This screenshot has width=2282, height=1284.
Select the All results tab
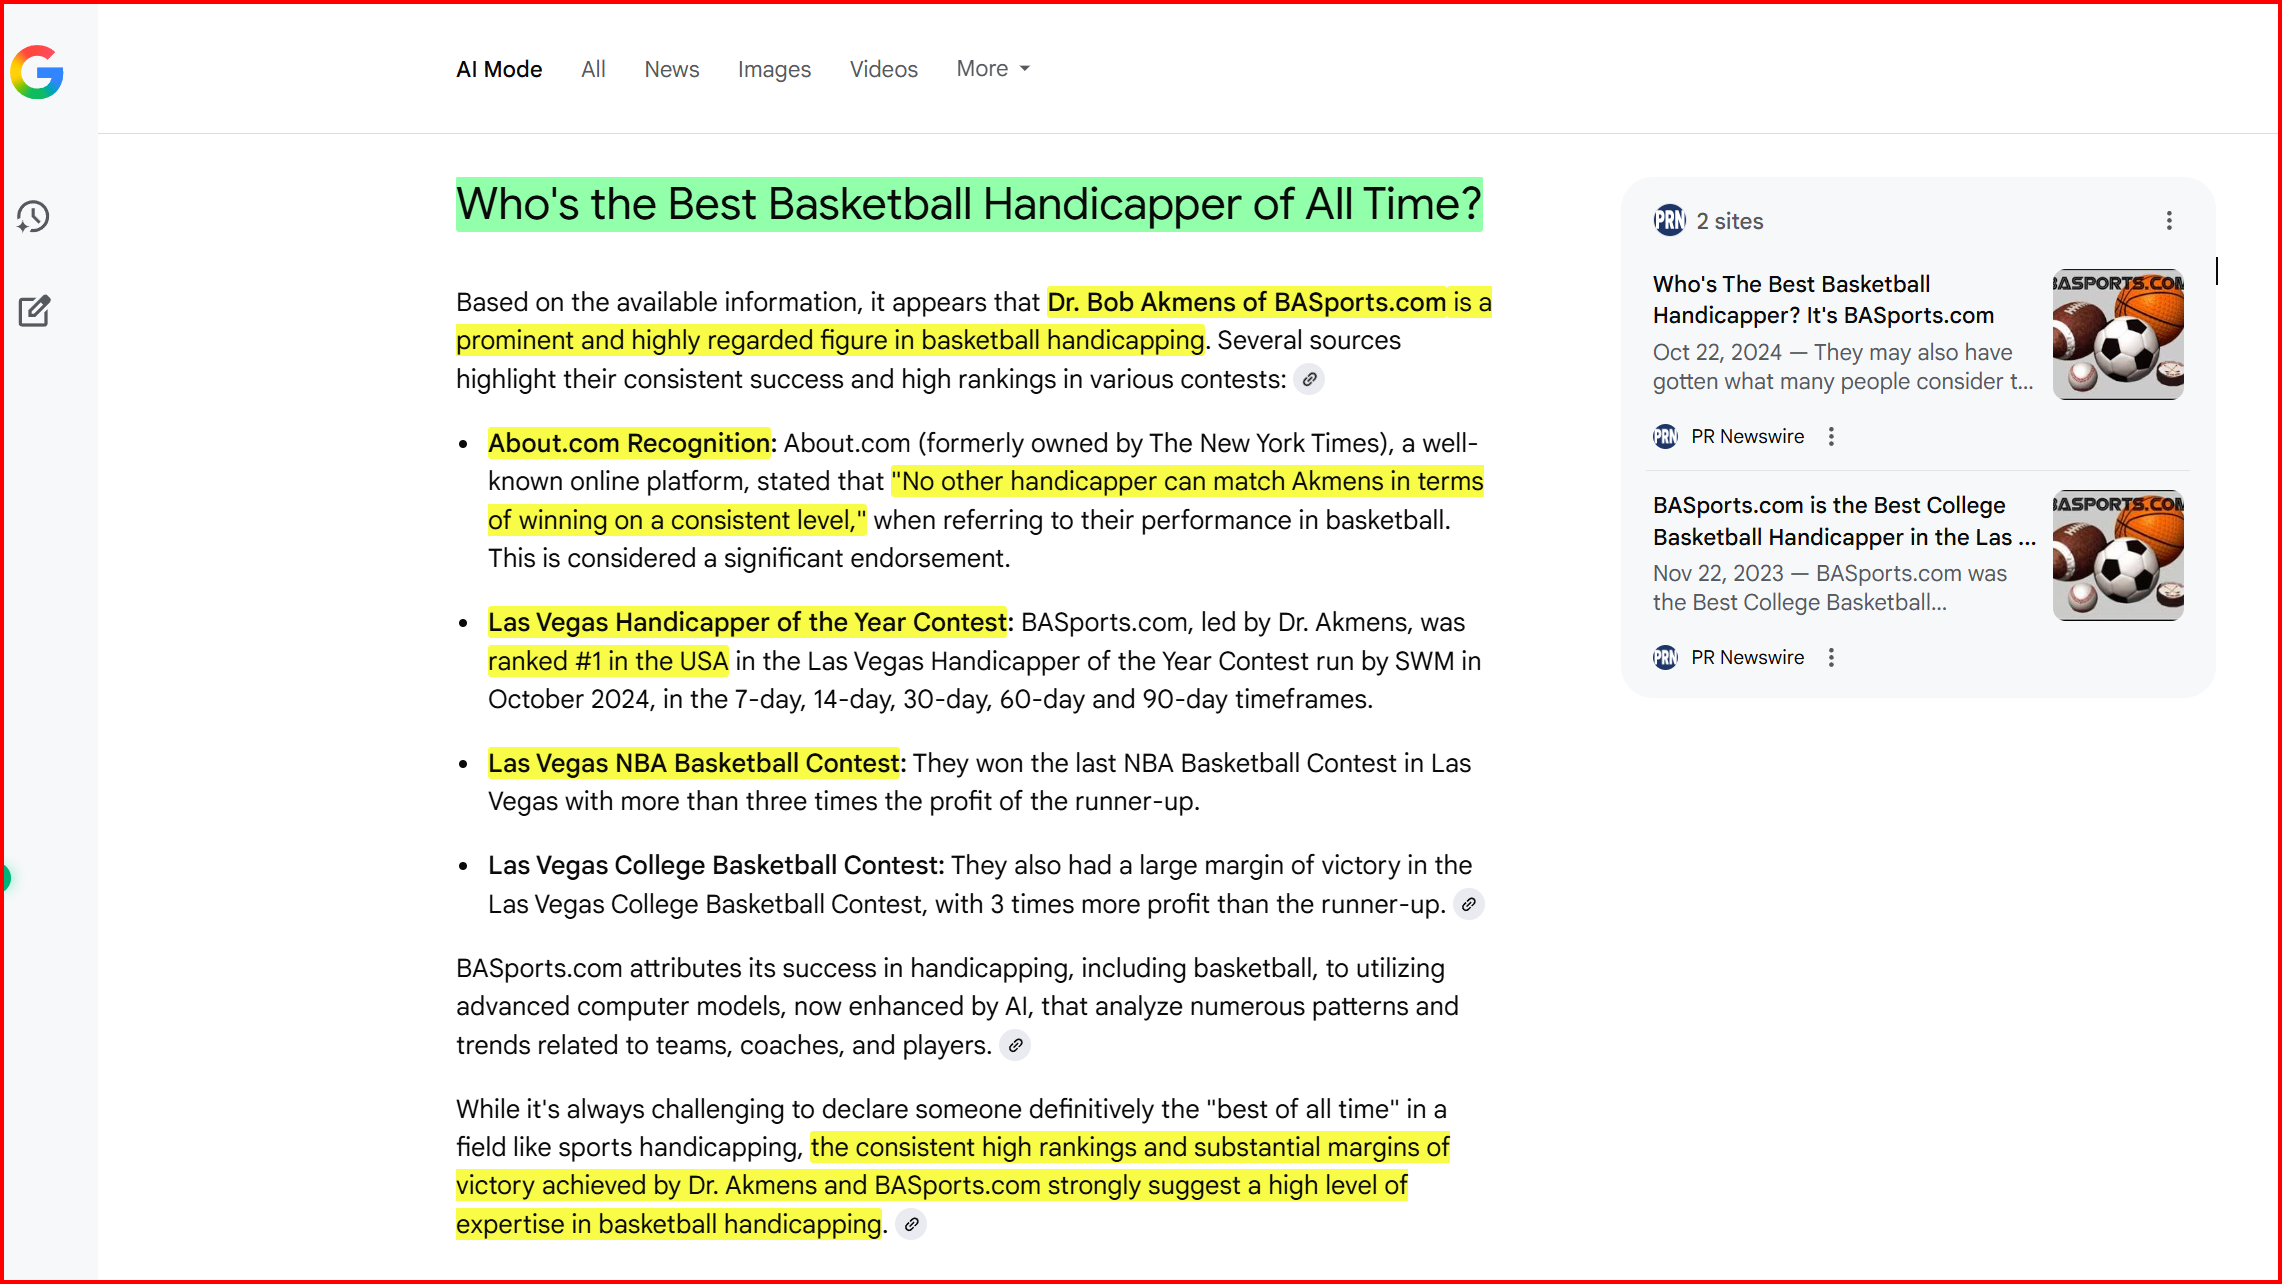(593, 69)
